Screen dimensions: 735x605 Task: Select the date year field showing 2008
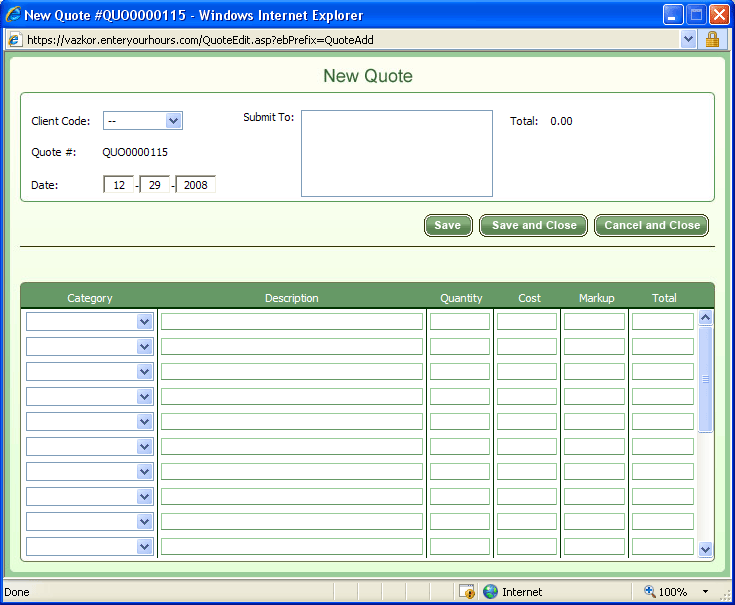point(195,185)
